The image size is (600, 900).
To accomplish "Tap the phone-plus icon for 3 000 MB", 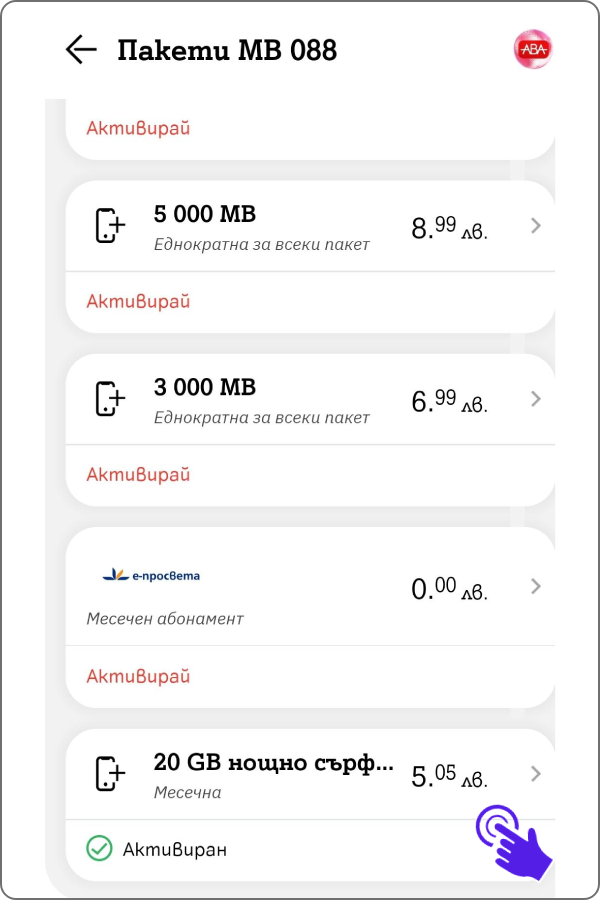I will pos(110,398).
